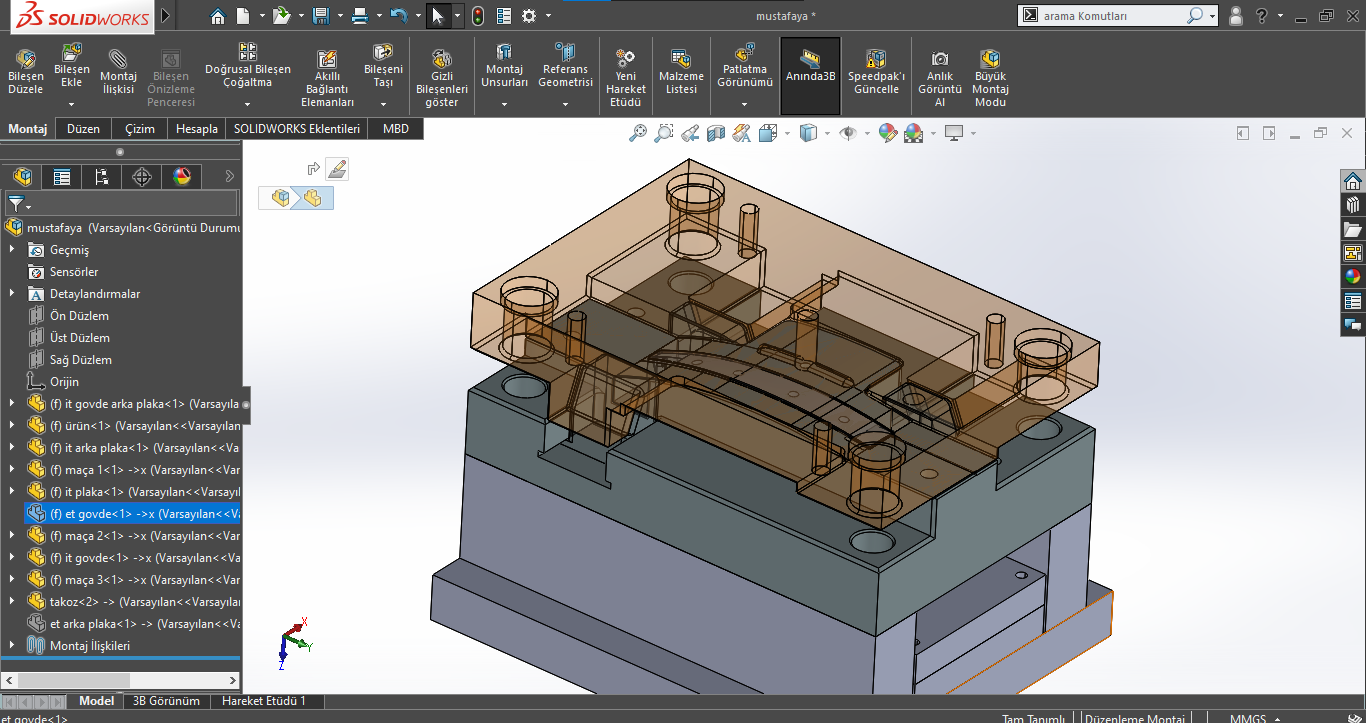Click Bileşen Düzele (Edit Component) tool
1366x723 pixels.
(x=26, y=72)
